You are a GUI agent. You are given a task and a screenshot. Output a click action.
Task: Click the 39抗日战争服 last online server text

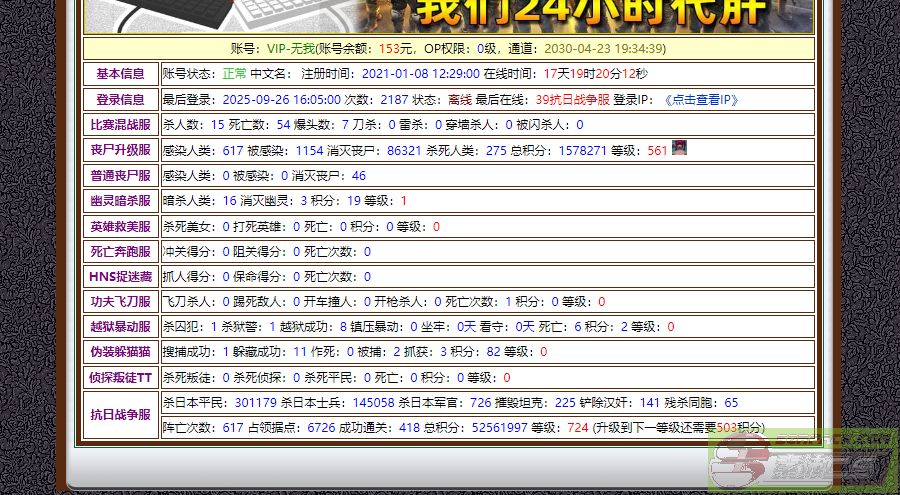tap(572, 99)
